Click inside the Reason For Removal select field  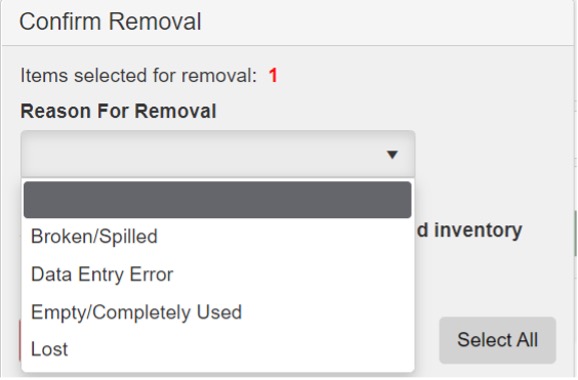coord(218,154)
